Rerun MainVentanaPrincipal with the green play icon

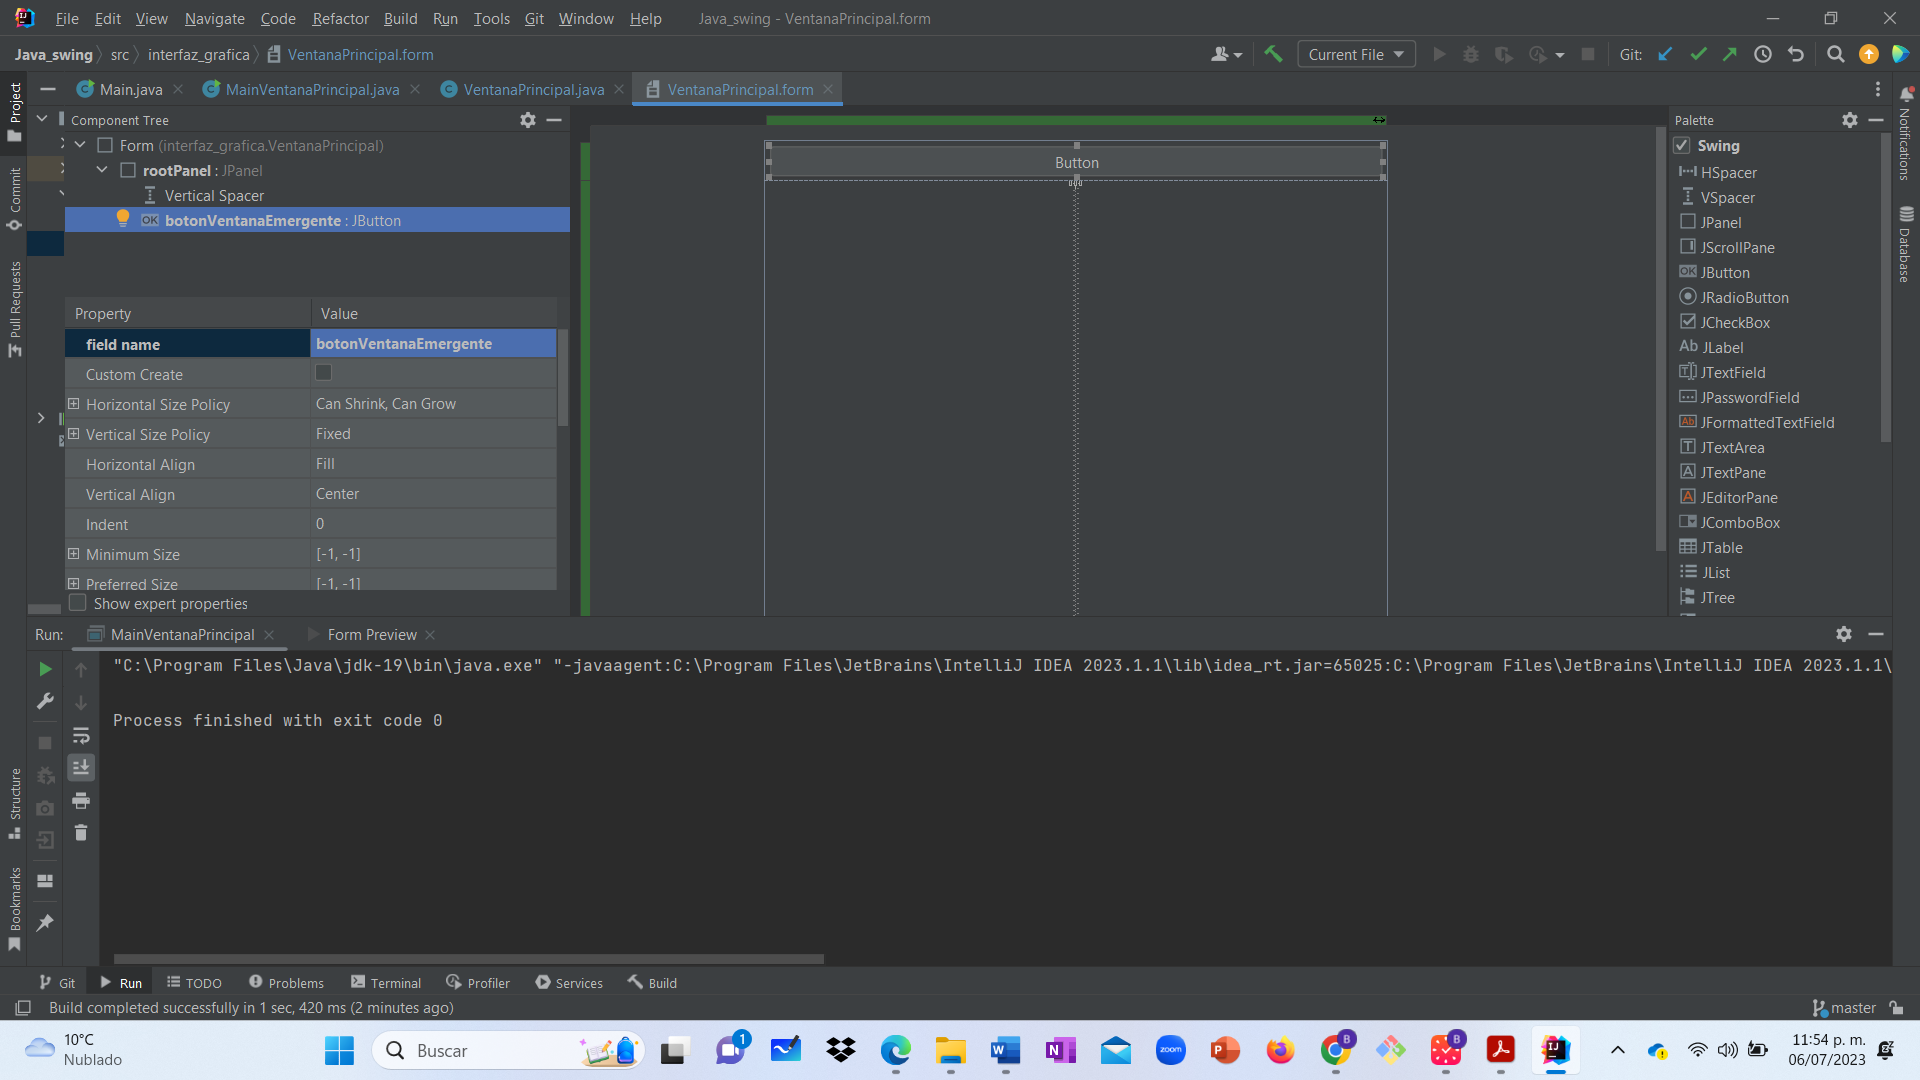[x=44, y=669]
